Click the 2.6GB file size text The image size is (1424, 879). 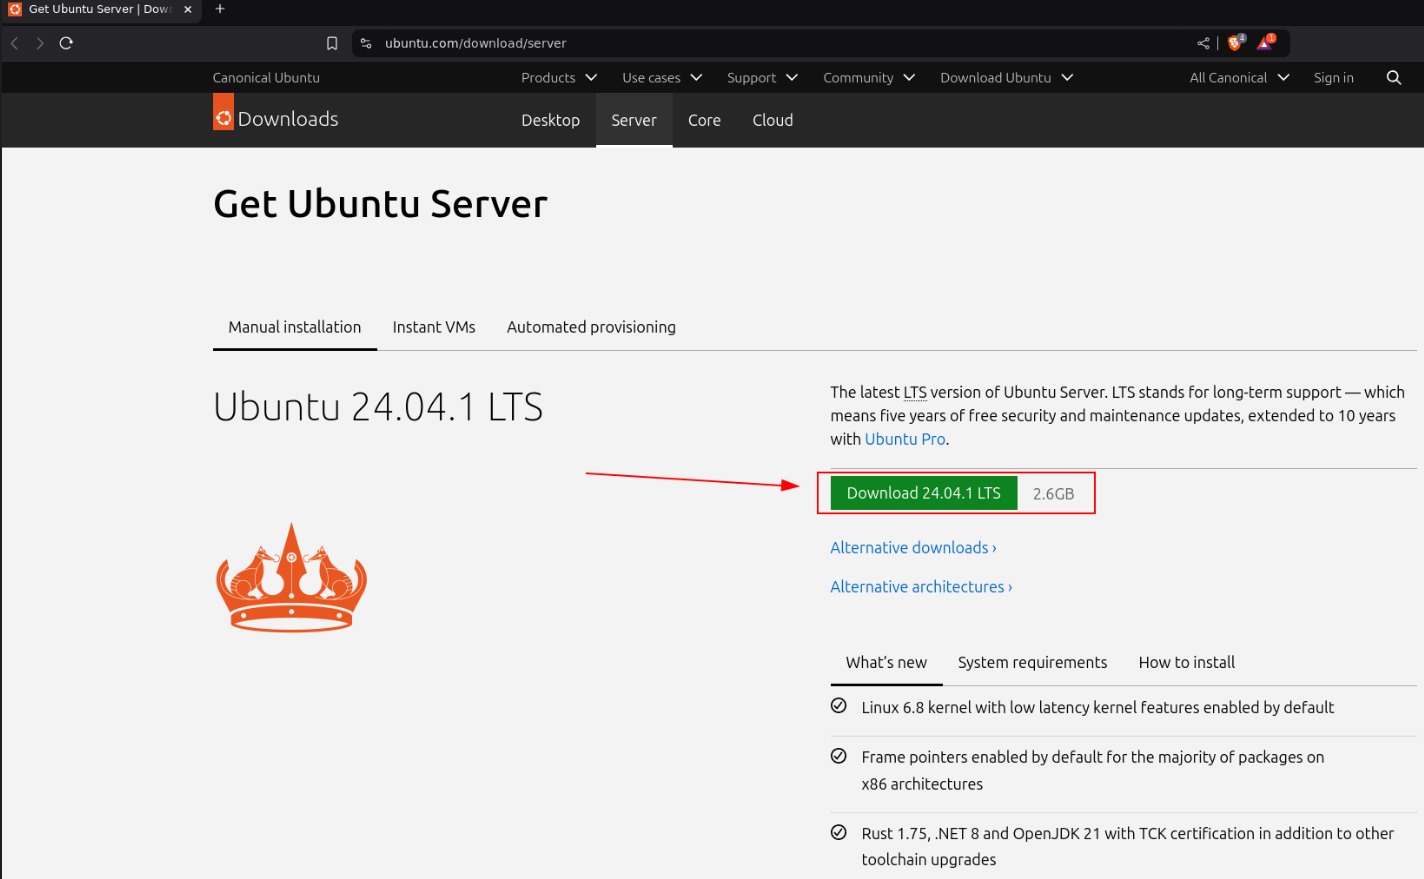click(x=1053, y=494)
